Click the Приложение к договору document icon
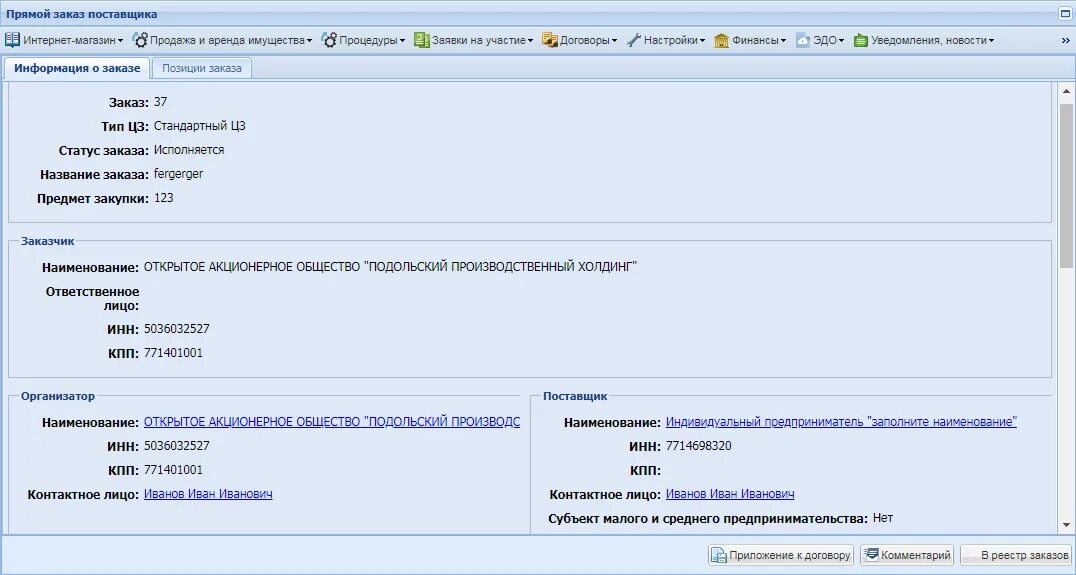The image size is (1076, 575). (718, 554)
